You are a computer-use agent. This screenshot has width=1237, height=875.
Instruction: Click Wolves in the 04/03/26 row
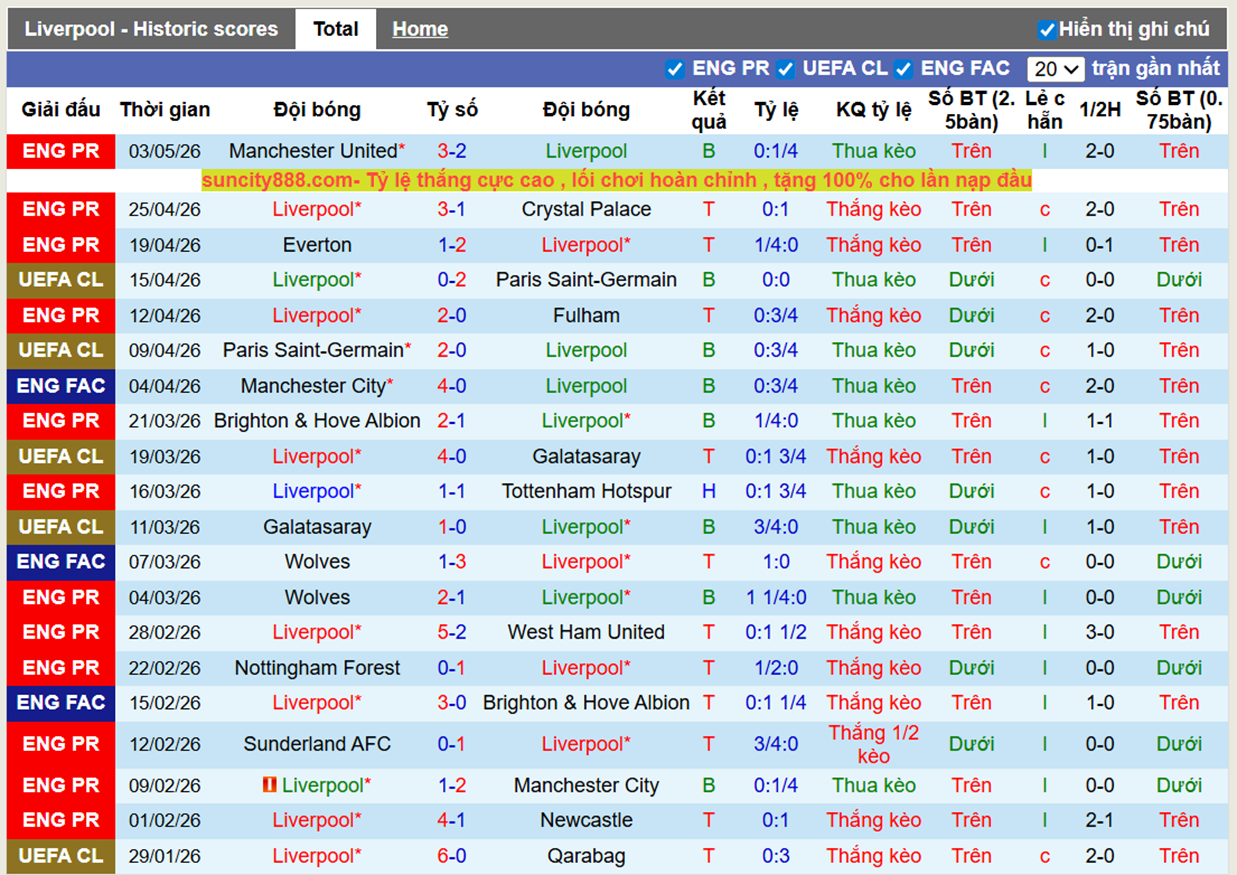pos(317,597)
